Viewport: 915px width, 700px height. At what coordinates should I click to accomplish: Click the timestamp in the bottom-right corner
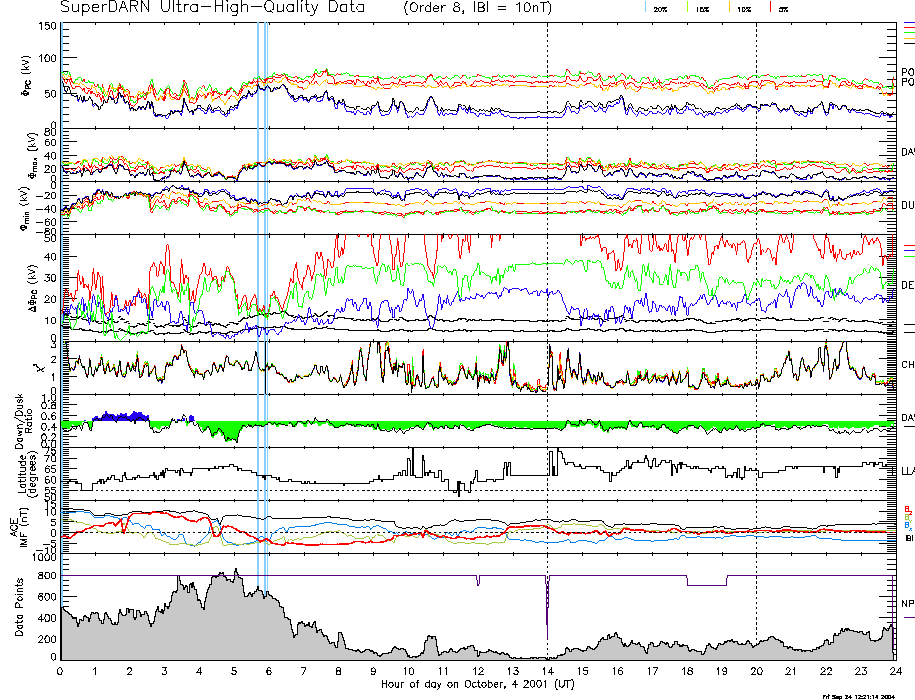click(x=868, y=695)
